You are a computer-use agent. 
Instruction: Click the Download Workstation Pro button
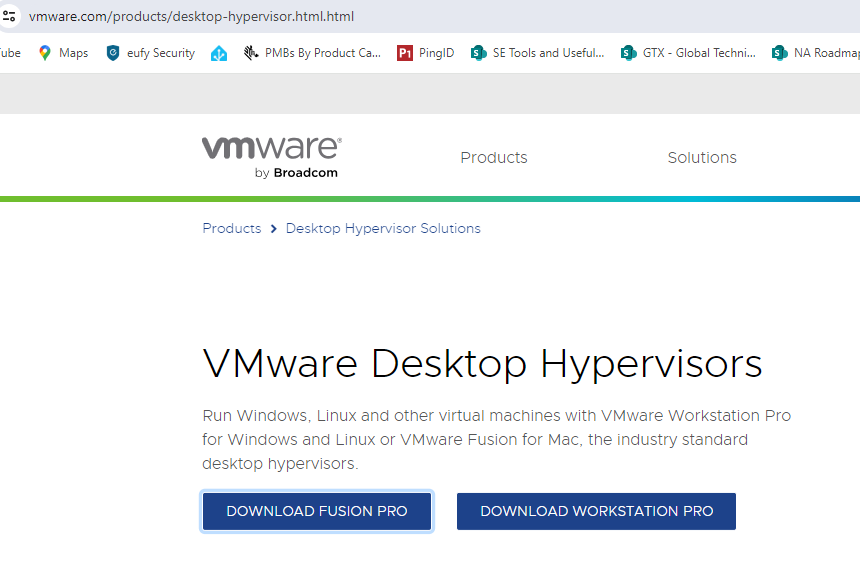point(596,511)
